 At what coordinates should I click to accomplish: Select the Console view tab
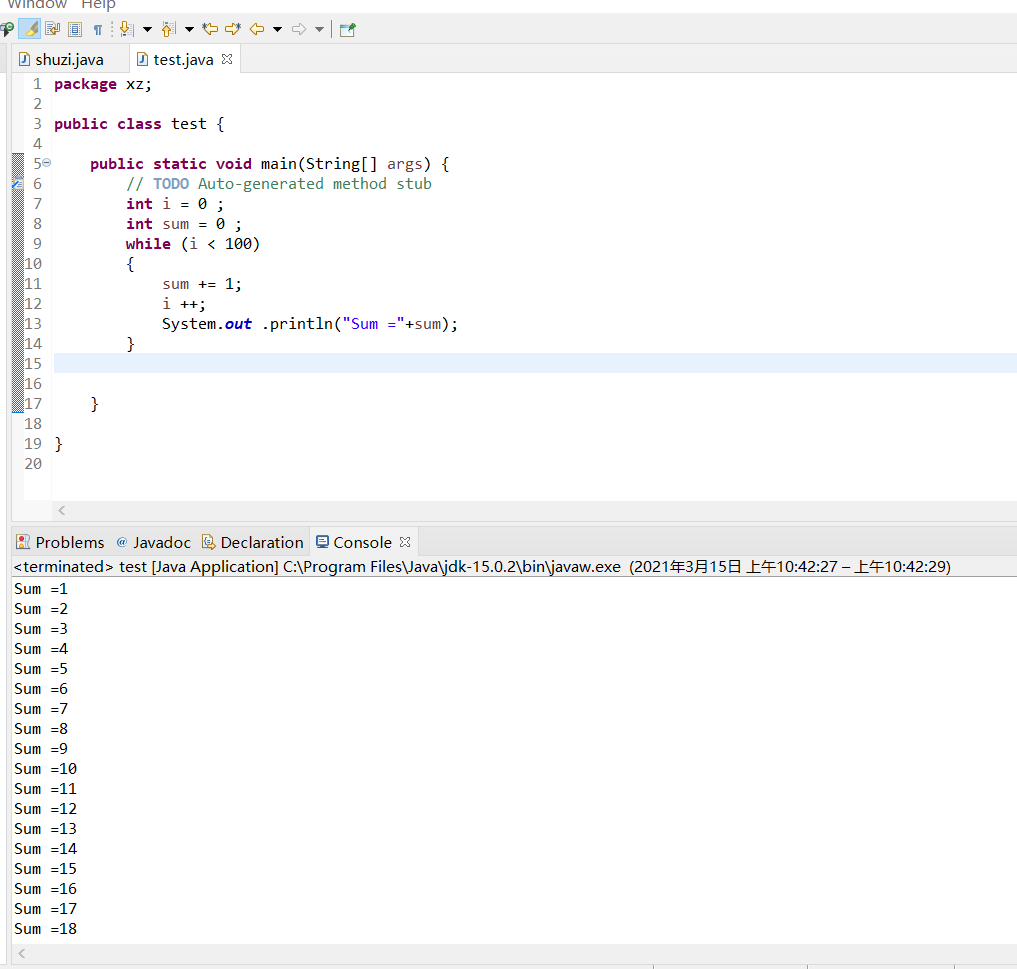coord(362,542)
